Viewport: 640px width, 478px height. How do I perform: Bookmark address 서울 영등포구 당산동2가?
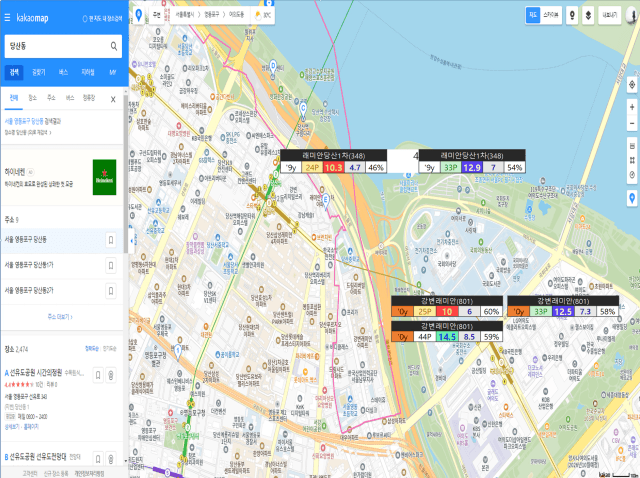[x=111, y=291]
